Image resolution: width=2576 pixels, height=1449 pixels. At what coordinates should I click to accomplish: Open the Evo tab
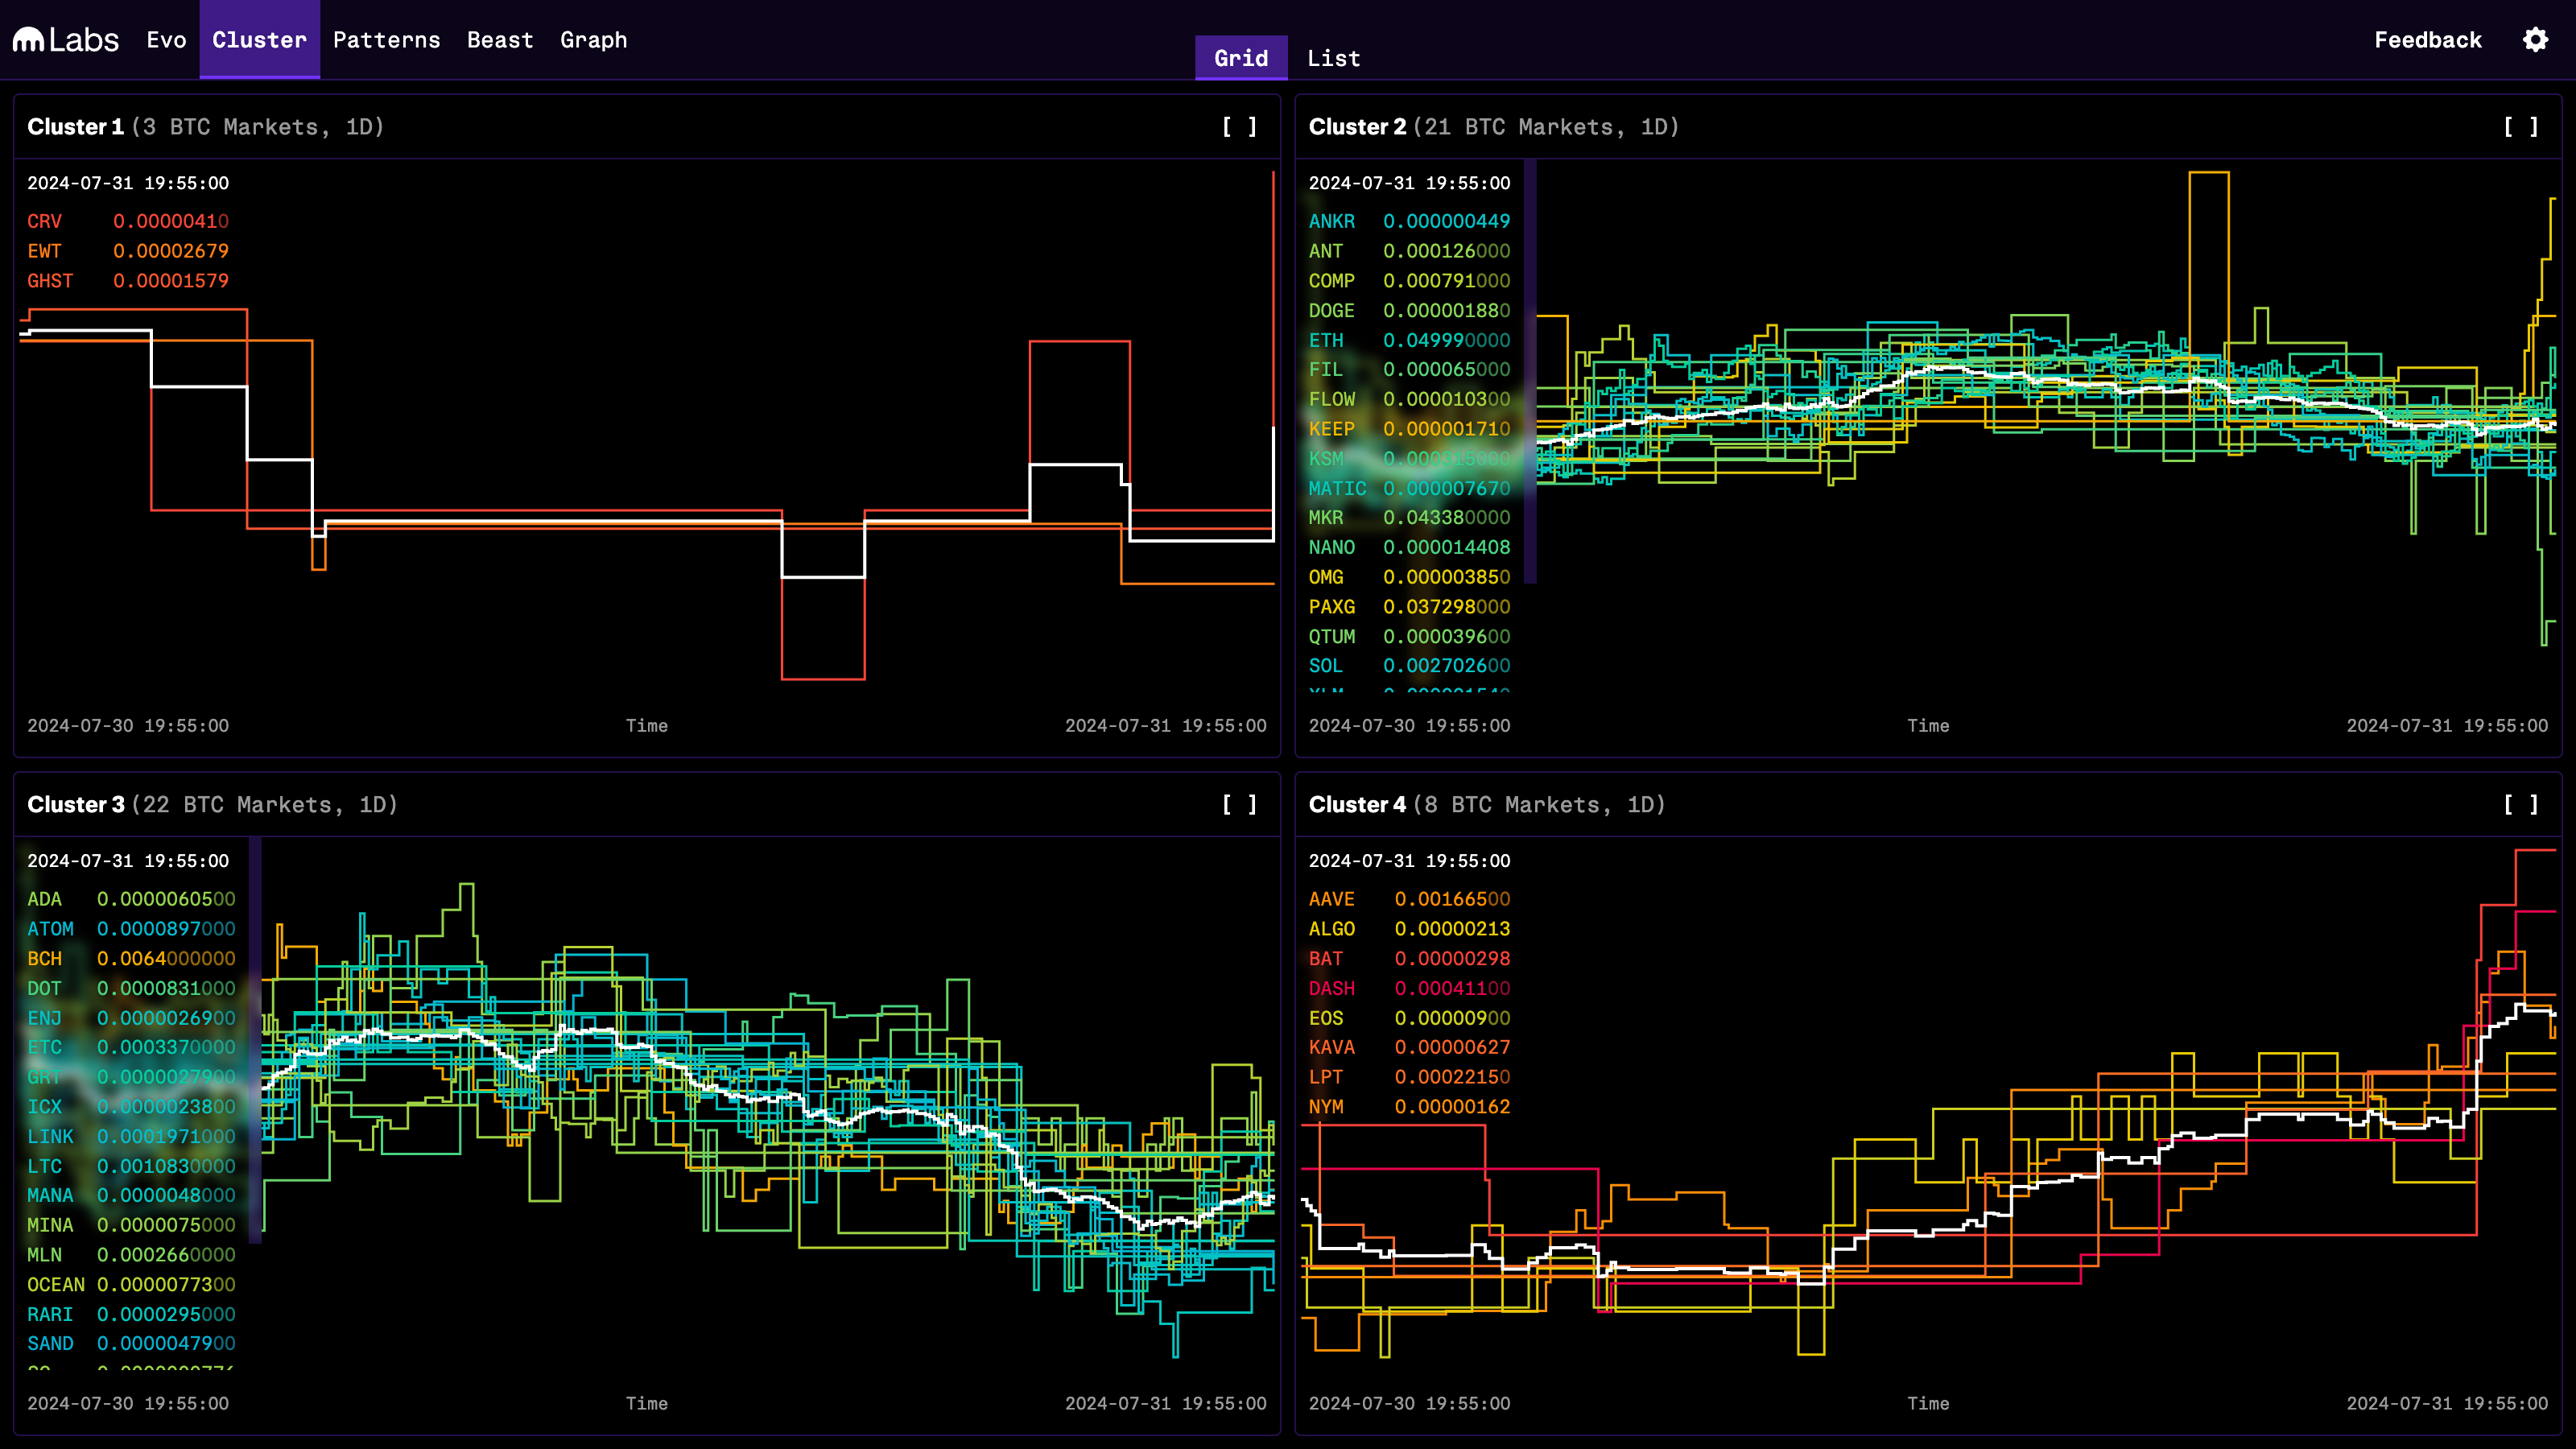(x=166, y=40)
